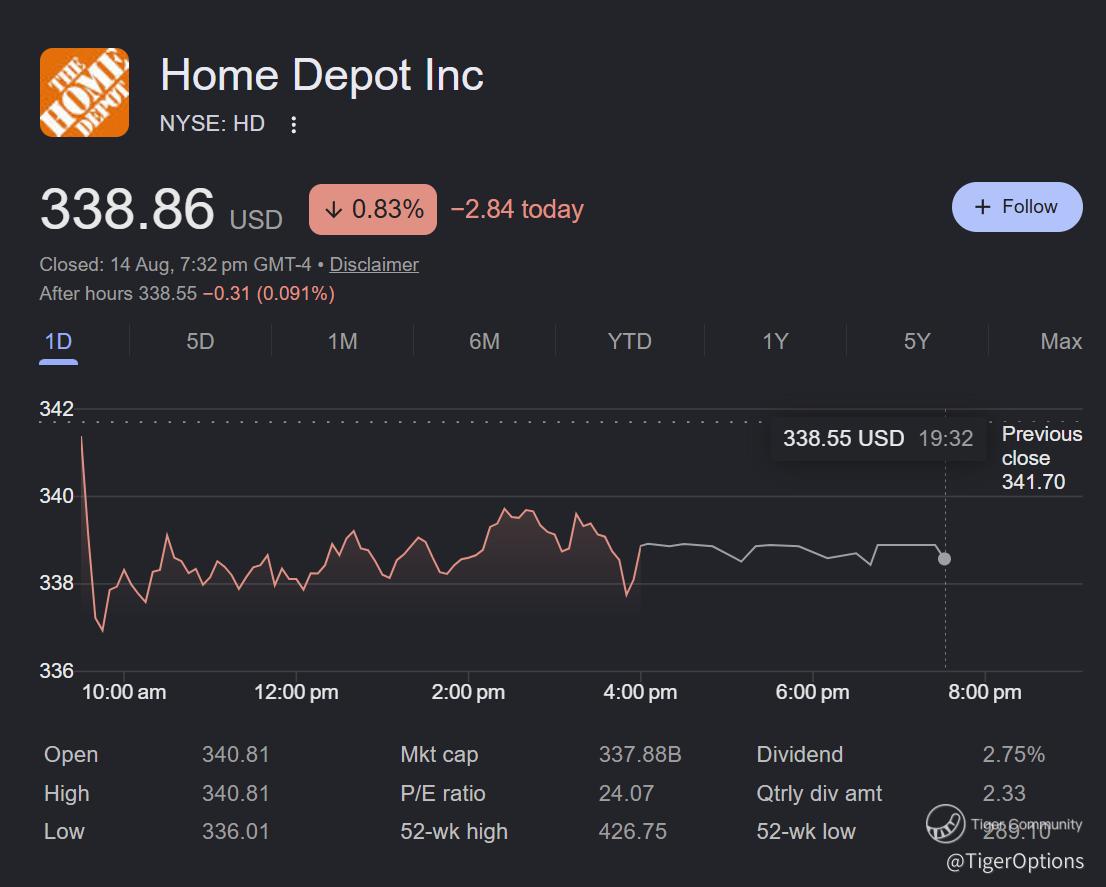Show the 1Y chart range

point(774,342)
